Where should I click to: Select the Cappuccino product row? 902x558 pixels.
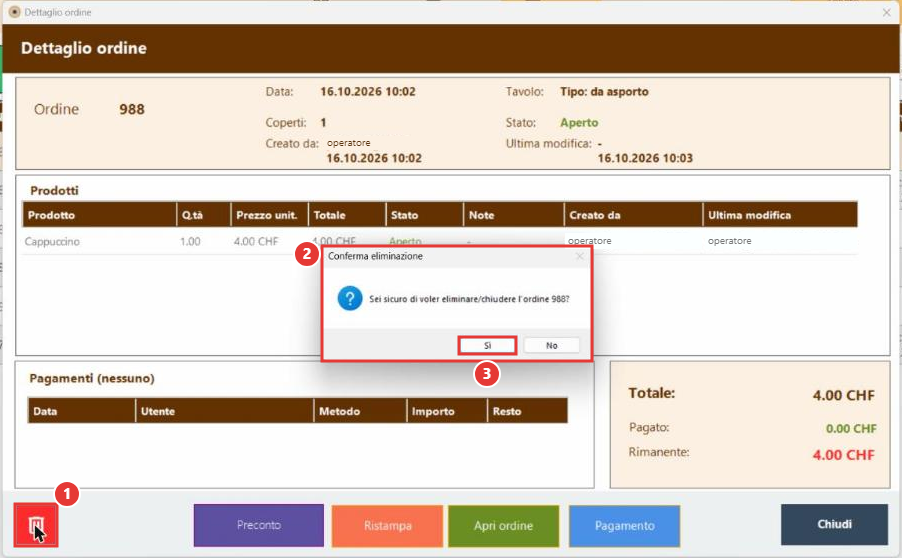440,242
